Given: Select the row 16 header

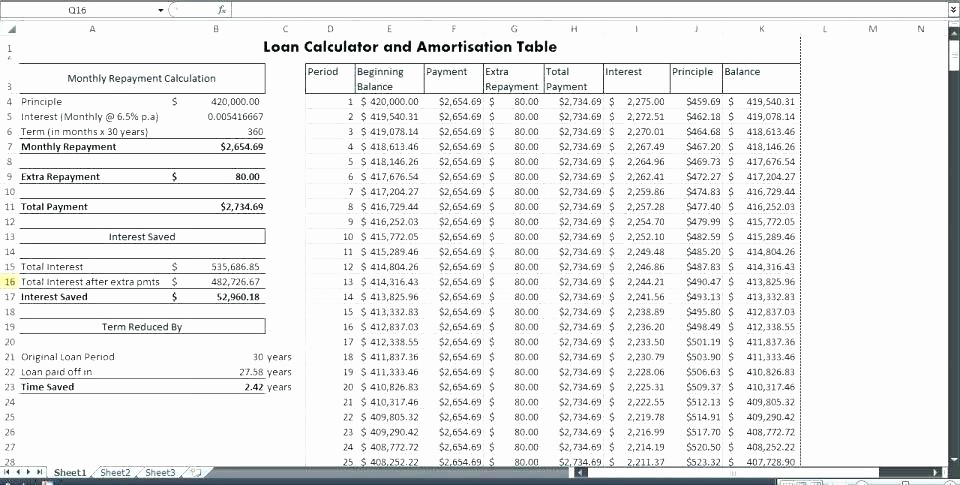Looking at the screenshot, I should [x=9, y=282].
